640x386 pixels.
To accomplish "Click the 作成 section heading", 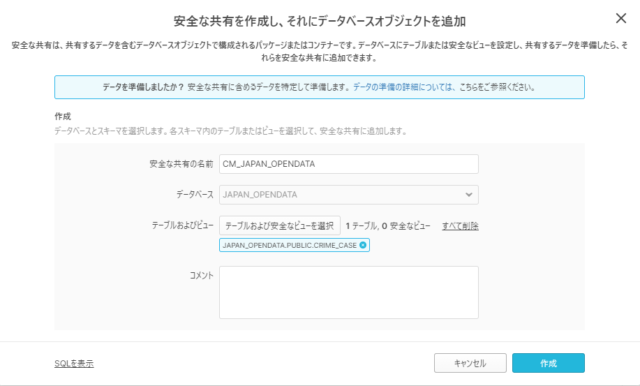I will (x=63, y=116).
